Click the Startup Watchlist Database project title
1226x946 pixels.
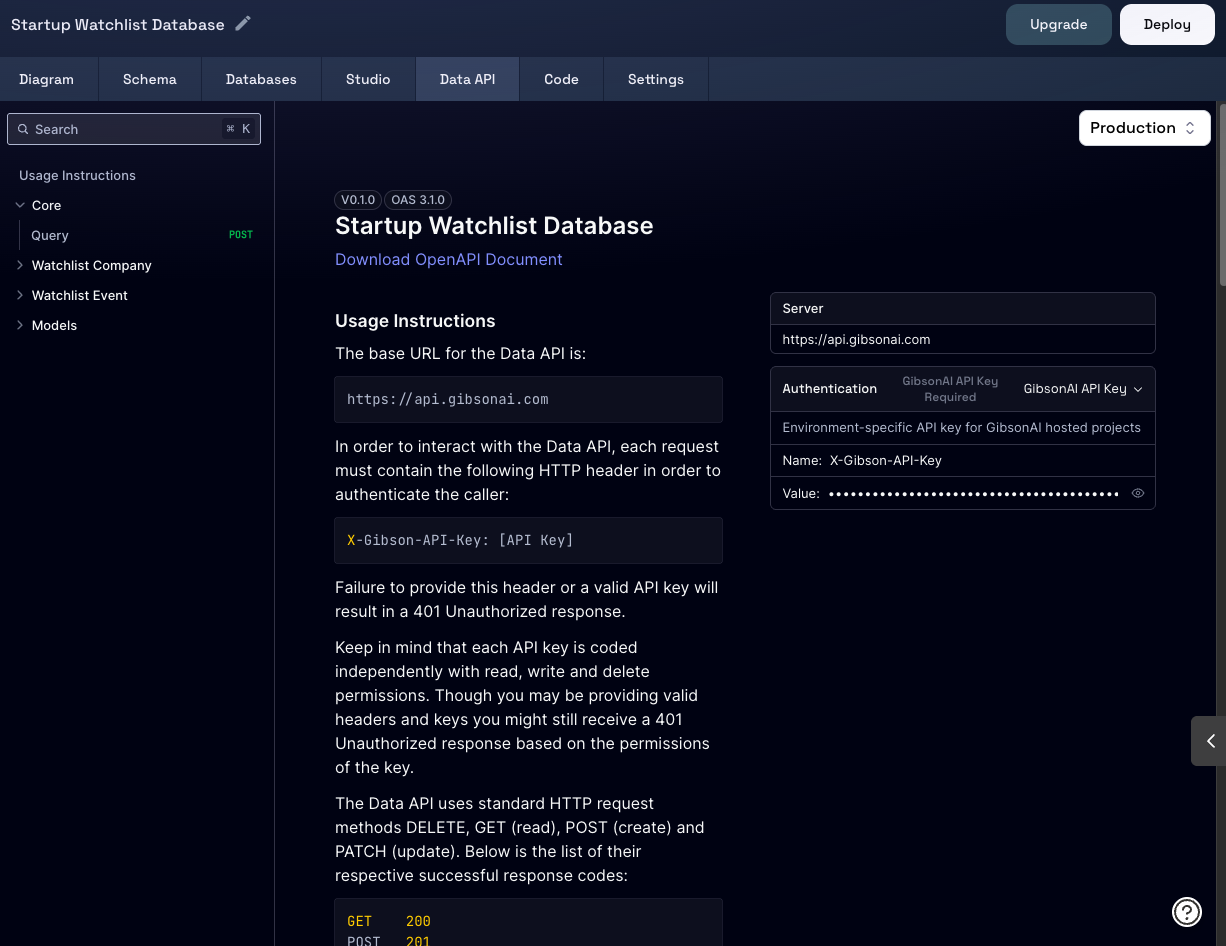click(118, 24)
